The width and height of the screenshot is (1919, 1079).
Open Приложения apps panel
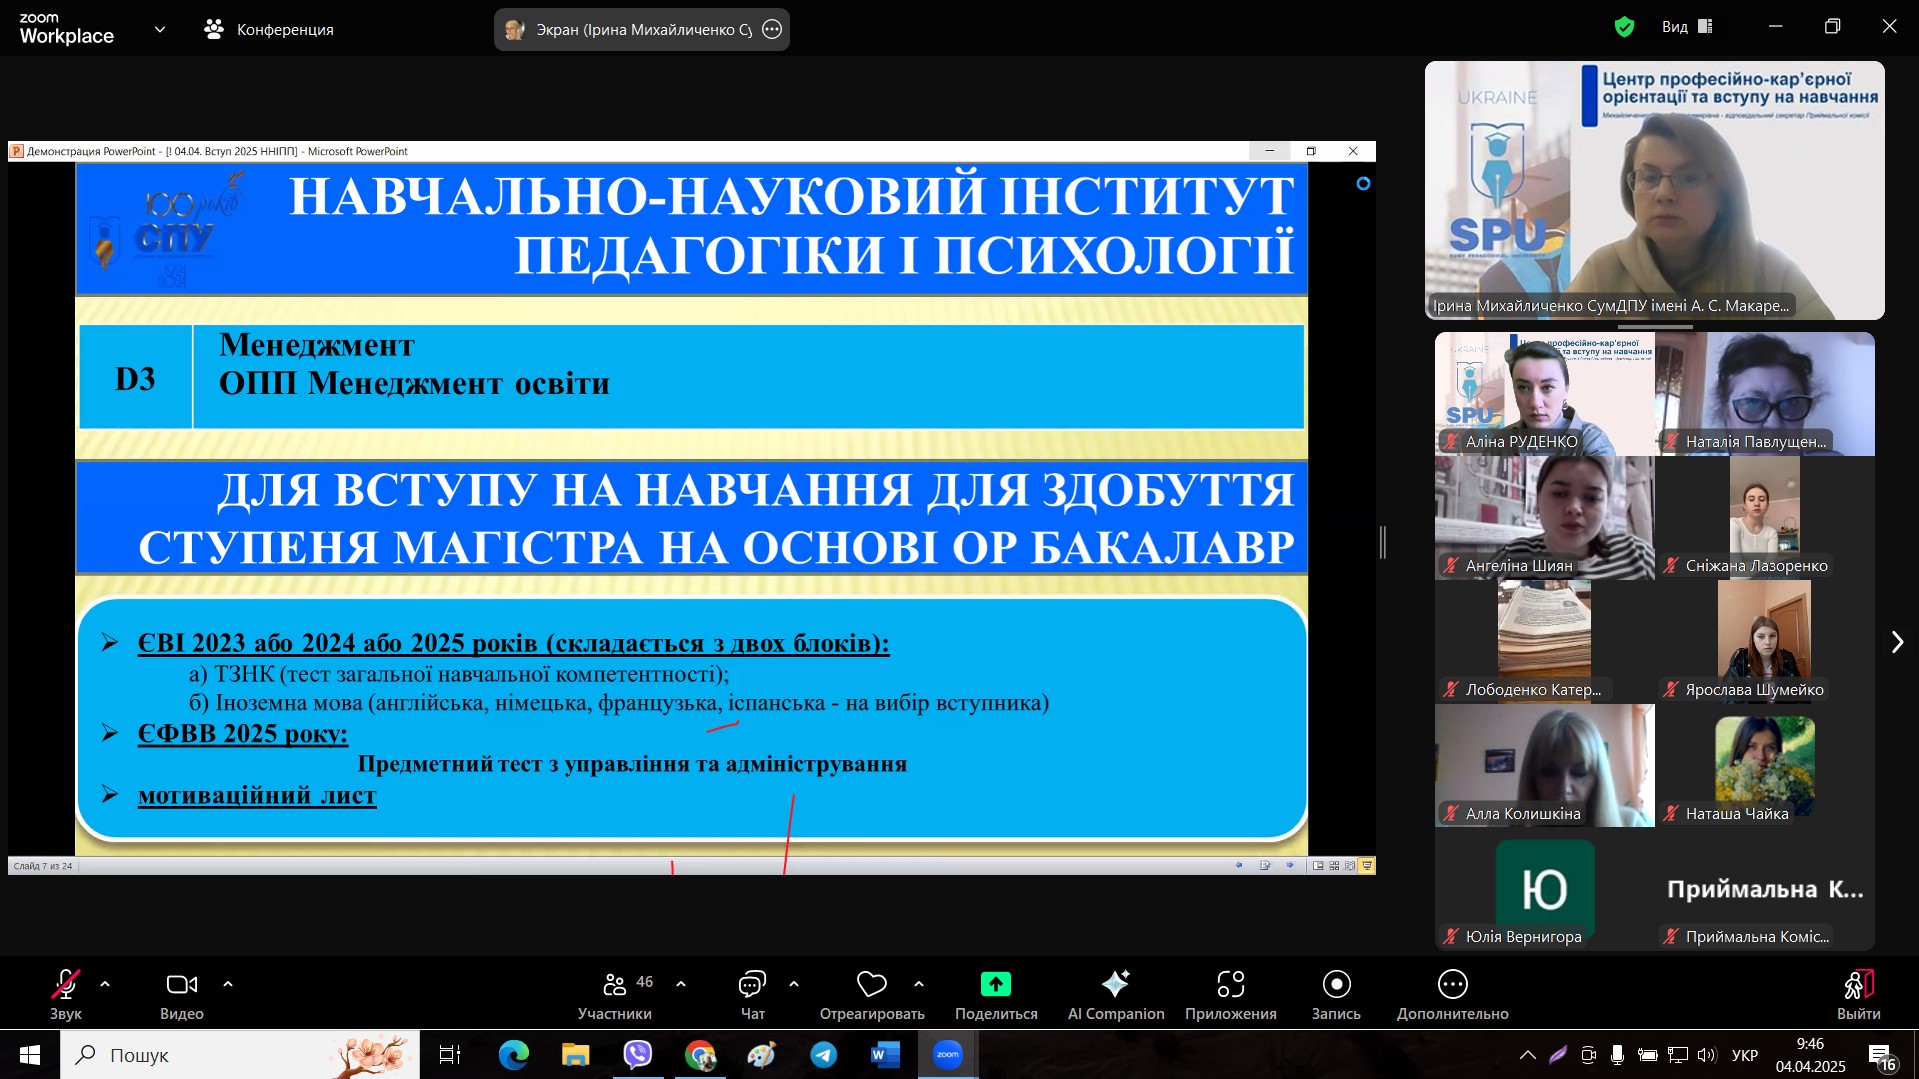click(1231, 994)
